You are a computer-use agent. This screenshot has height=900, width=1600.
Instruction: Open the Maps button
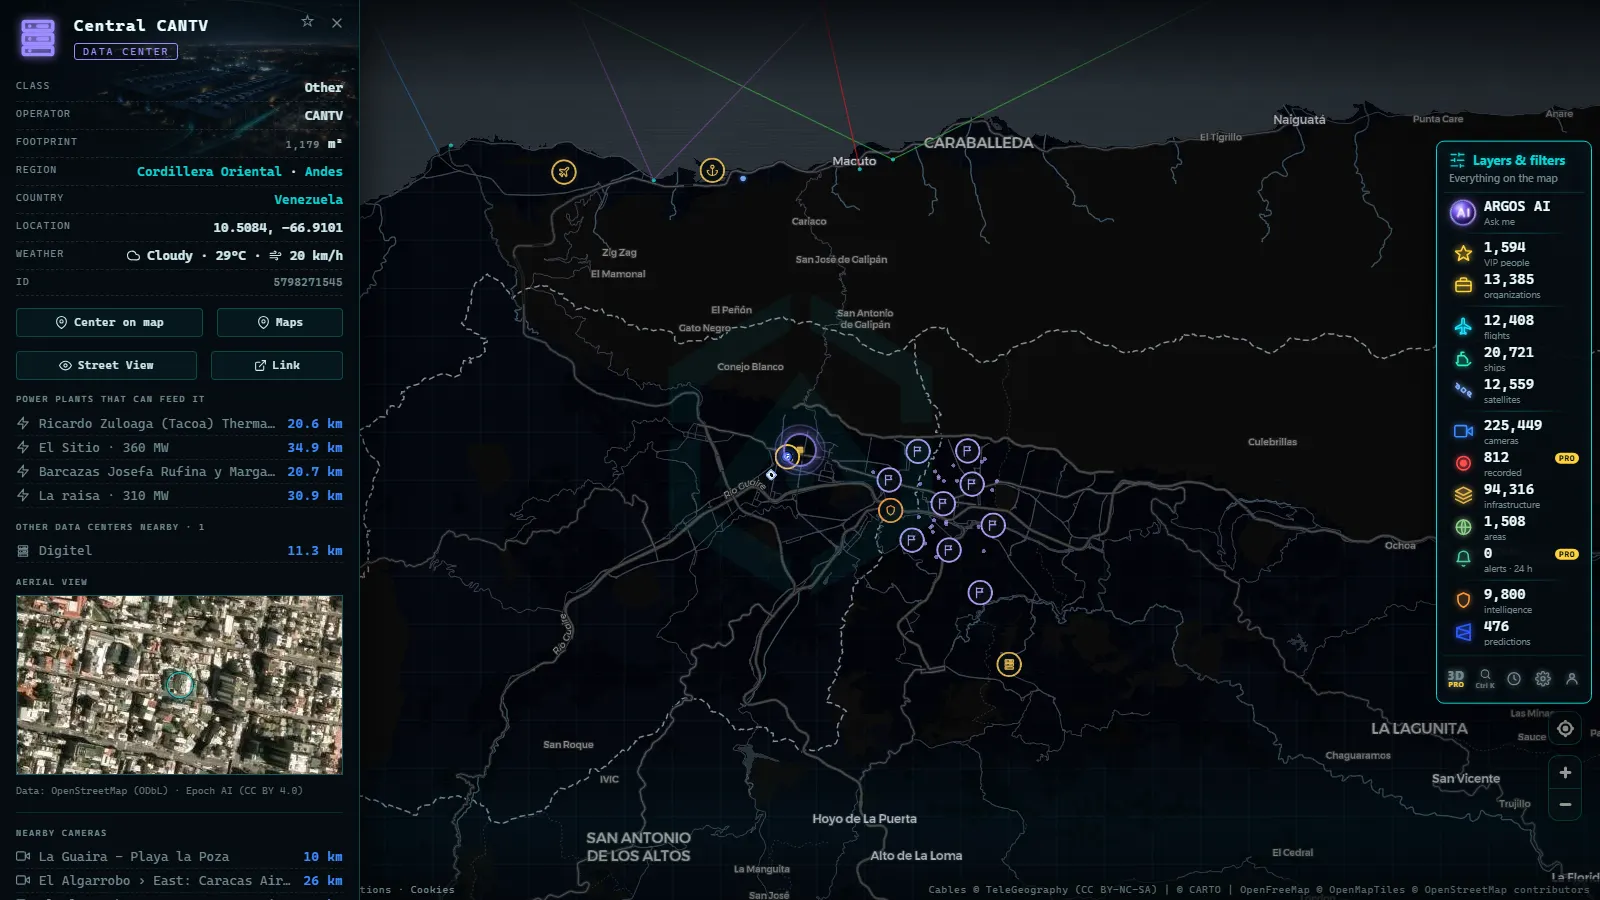pyautogui.click(x=280, y=322)
